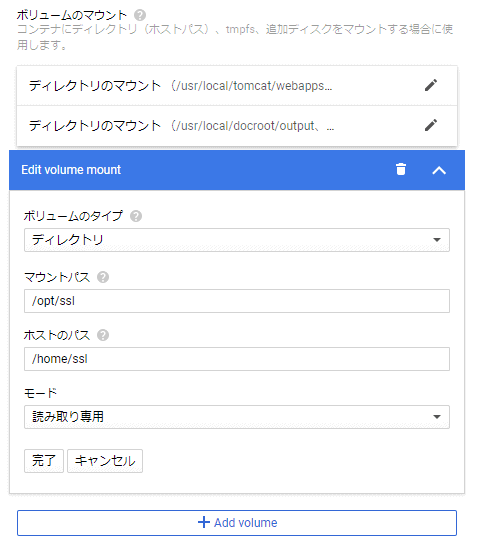Click the ホストのパス field containing /home/ssl

click(x=237, y=359)
